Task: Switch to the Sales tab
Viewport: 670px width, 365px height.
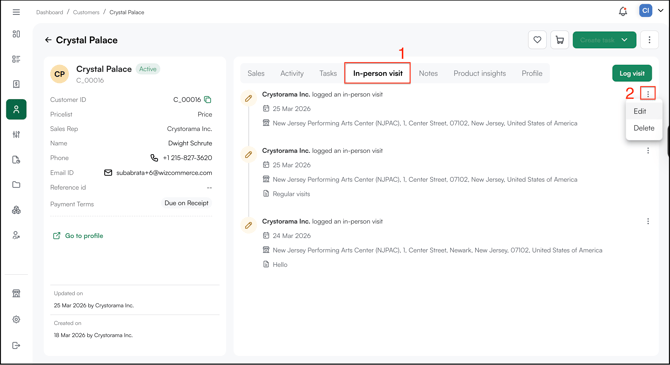Action: point(256,74)
